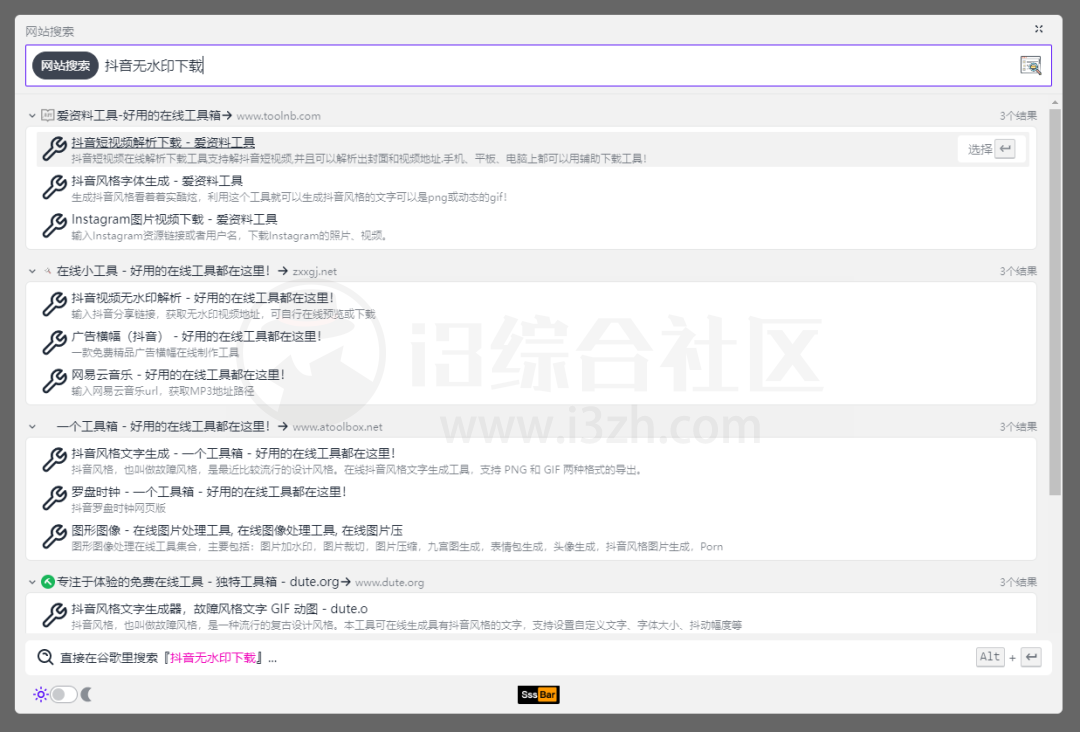Image resolution: width=1080 pixels, height=732 pixels.
Task: Click the scrollbar up arrow
Action: [x=1055, y=103]
